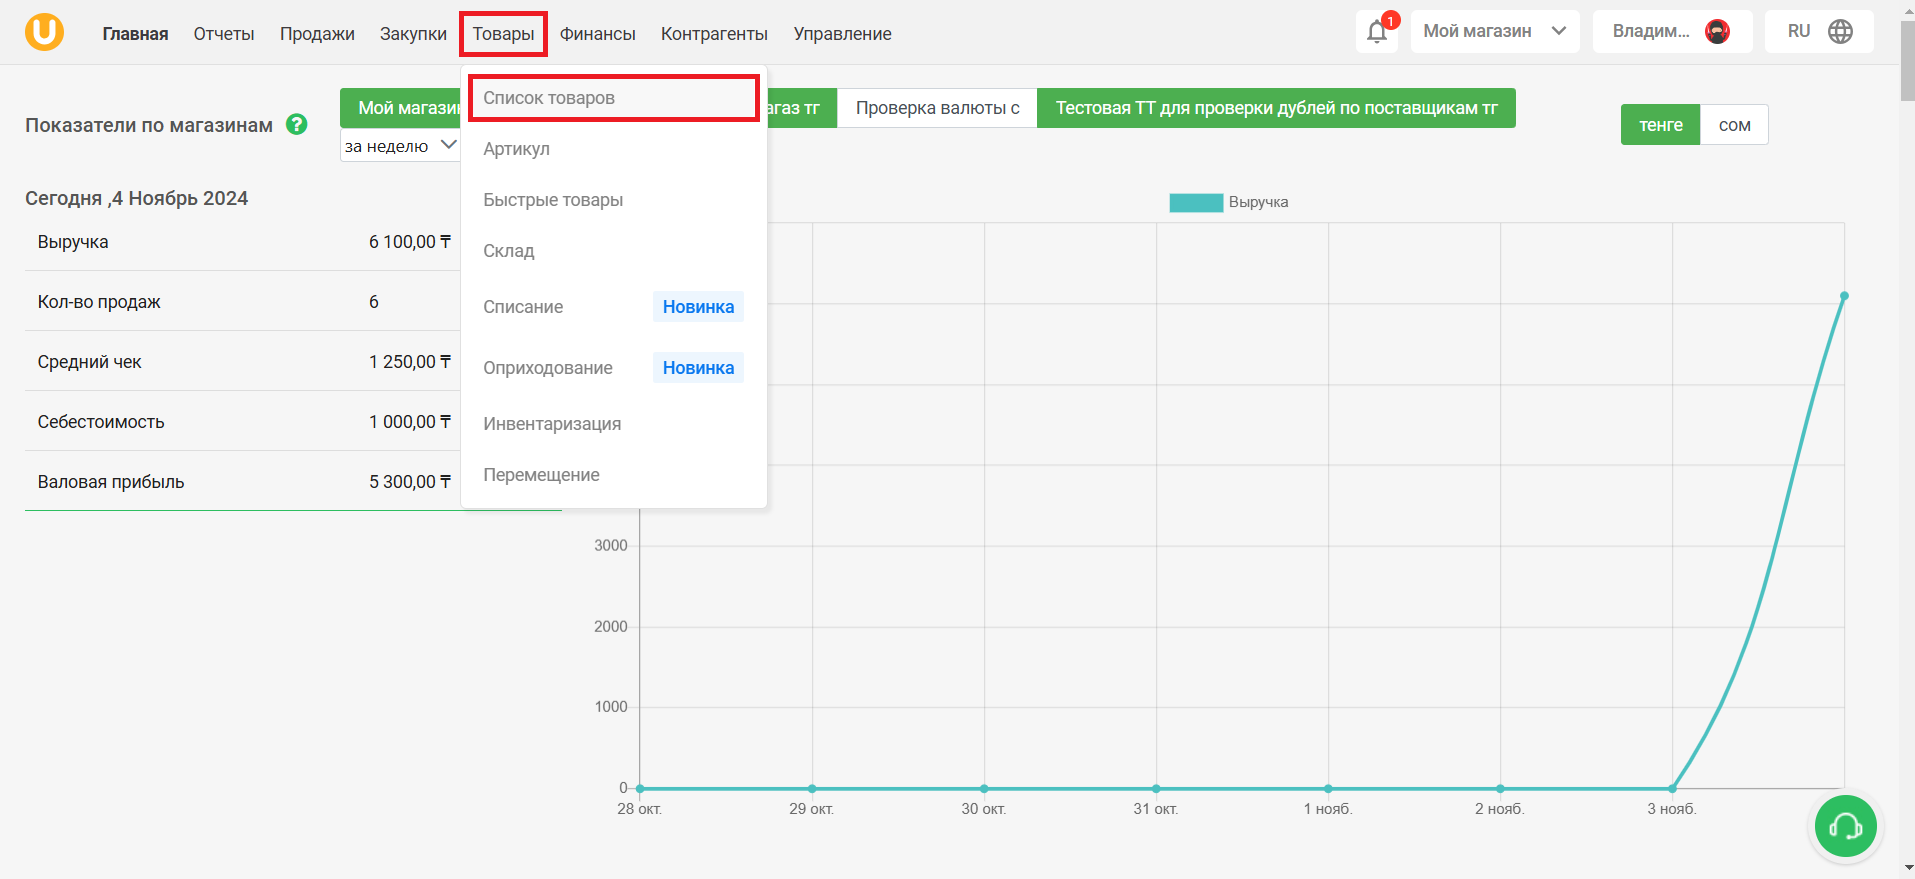Toggle the Выручка legend color swatch
The height and width of the screenshot is (879, 1915).
pyautogui.click(x=1196, y=203)
